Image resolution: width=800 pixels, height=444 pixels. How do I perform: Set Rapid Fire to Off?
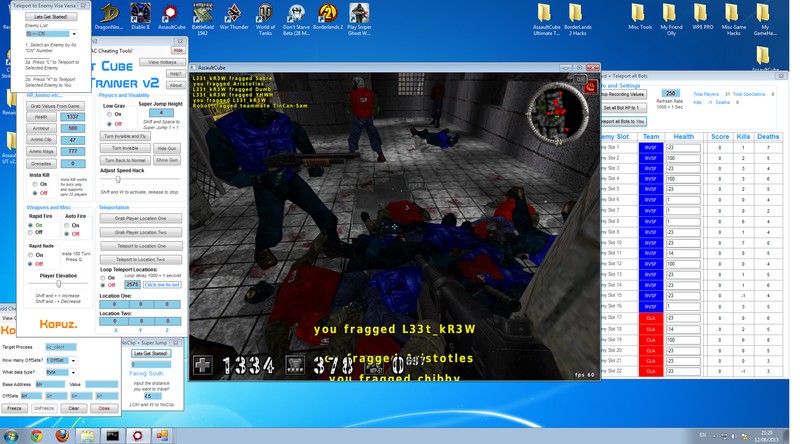click(31, 233)
